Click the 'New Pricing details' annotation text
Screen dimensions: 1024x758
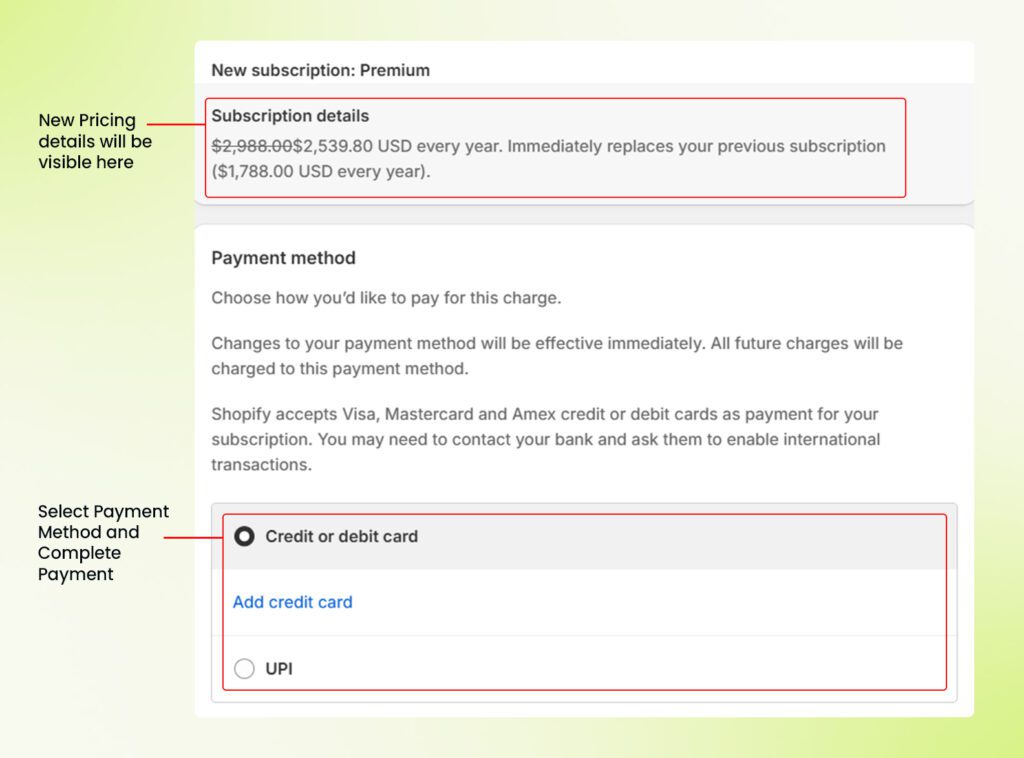point(95,141)
